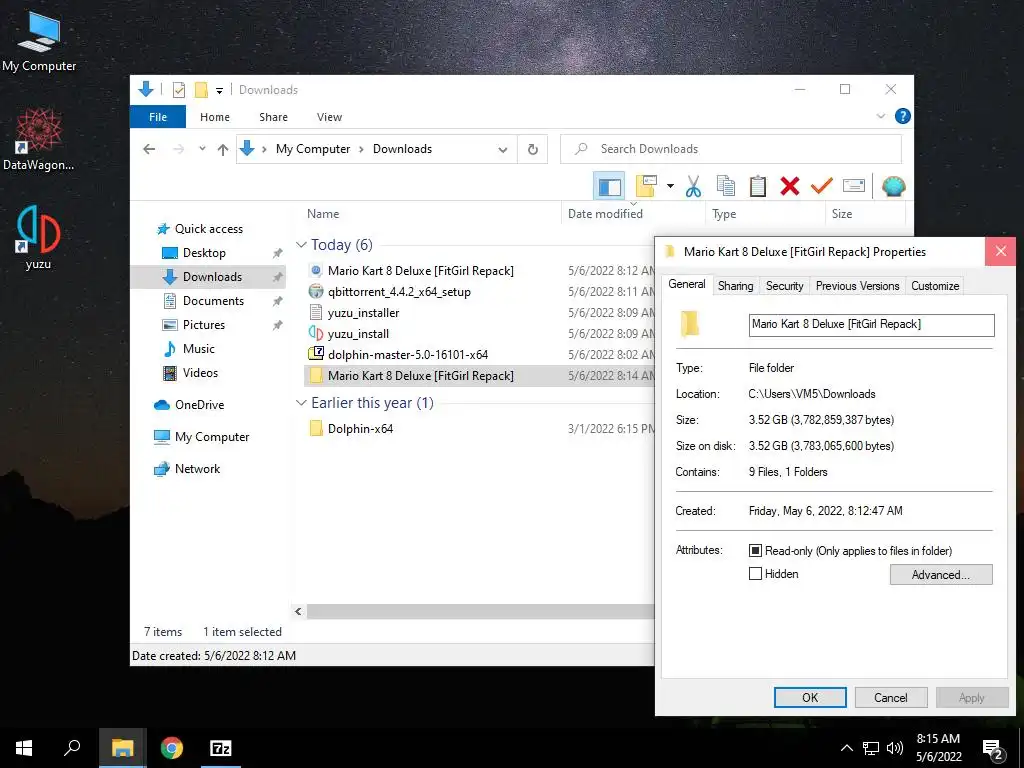Click the Cut scissors icon
Image resolution: width=1024 pixels, height=768 pixels.
click(693, 186)
